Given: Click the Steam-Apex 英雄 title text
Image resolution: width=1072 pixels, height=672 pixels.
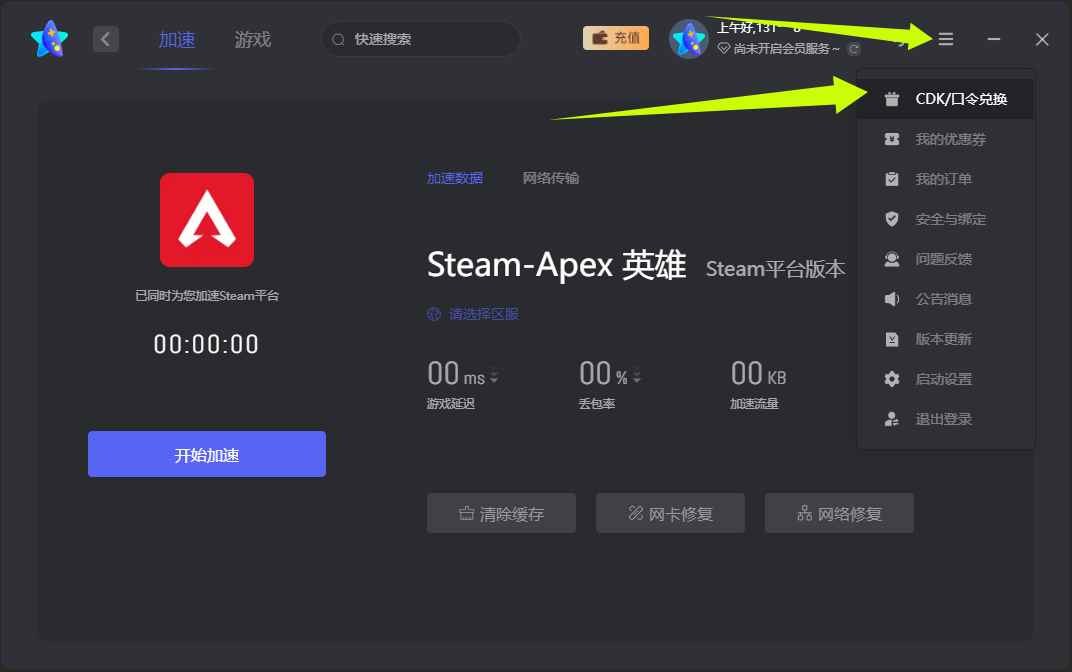Looking at the screenshot, I should [x=557, y=265].
